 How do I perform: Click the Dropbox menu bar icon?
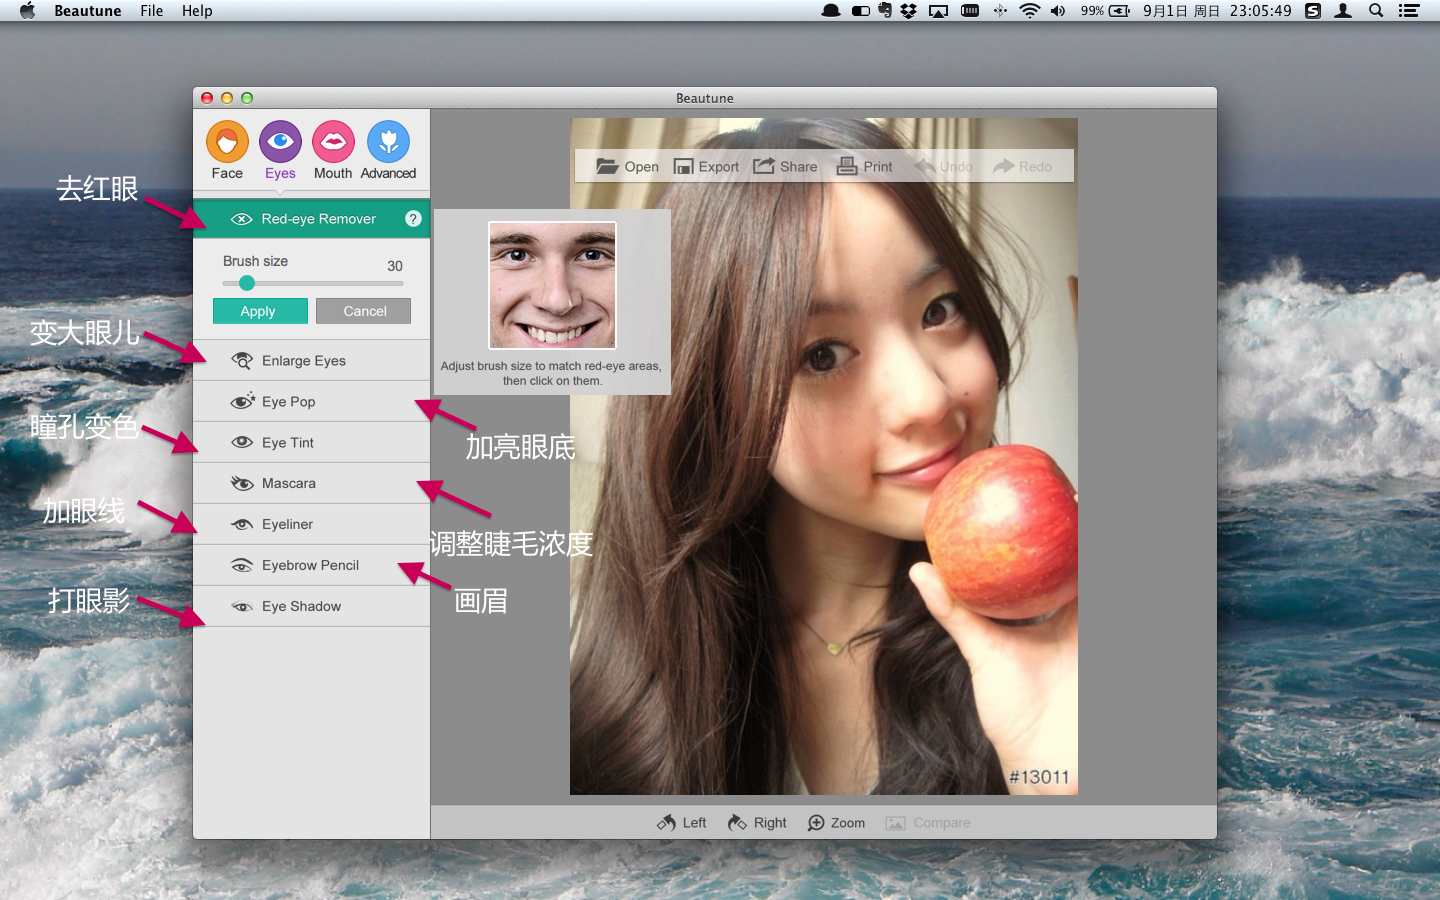(x=908, y=11)
